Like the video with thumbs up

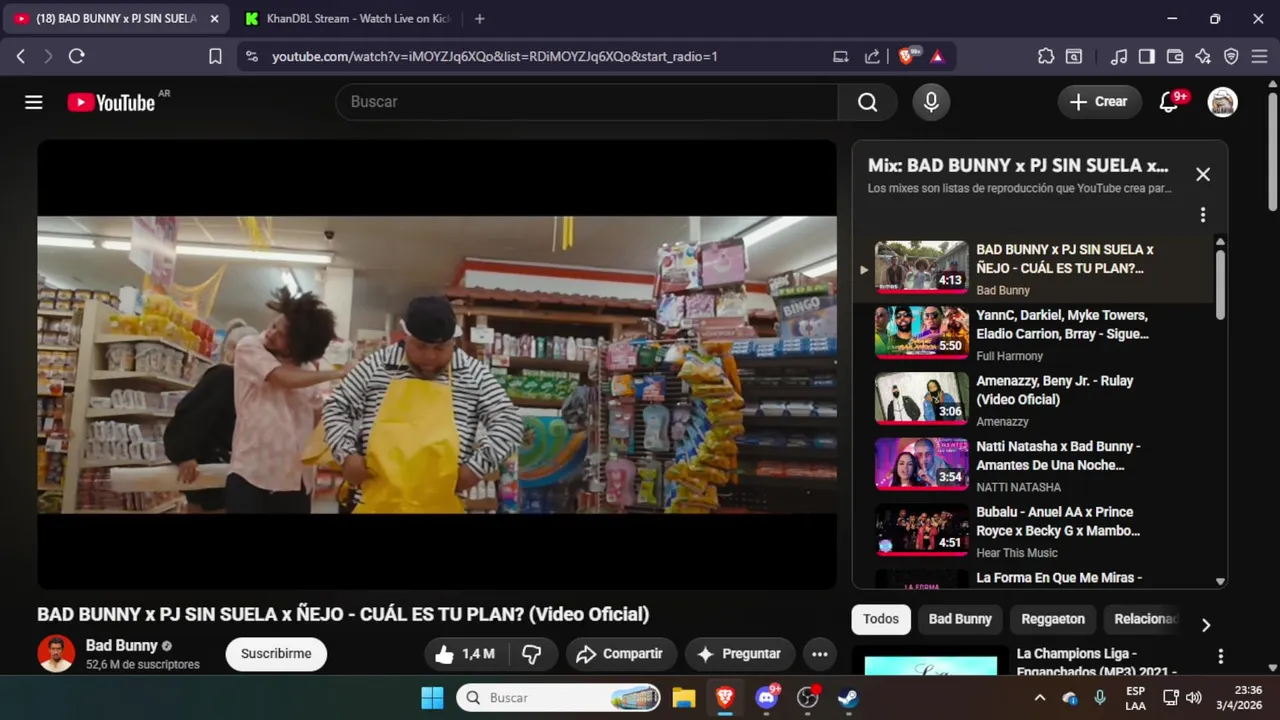[468, 654]
